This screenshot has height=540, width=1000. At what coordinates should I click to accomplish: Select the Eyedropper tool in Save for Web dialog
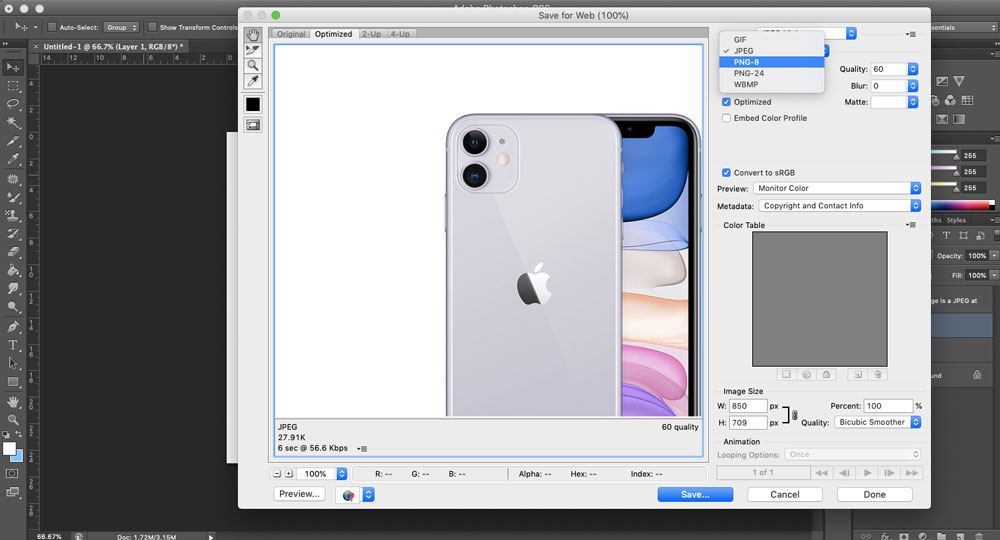coord(253,81)
